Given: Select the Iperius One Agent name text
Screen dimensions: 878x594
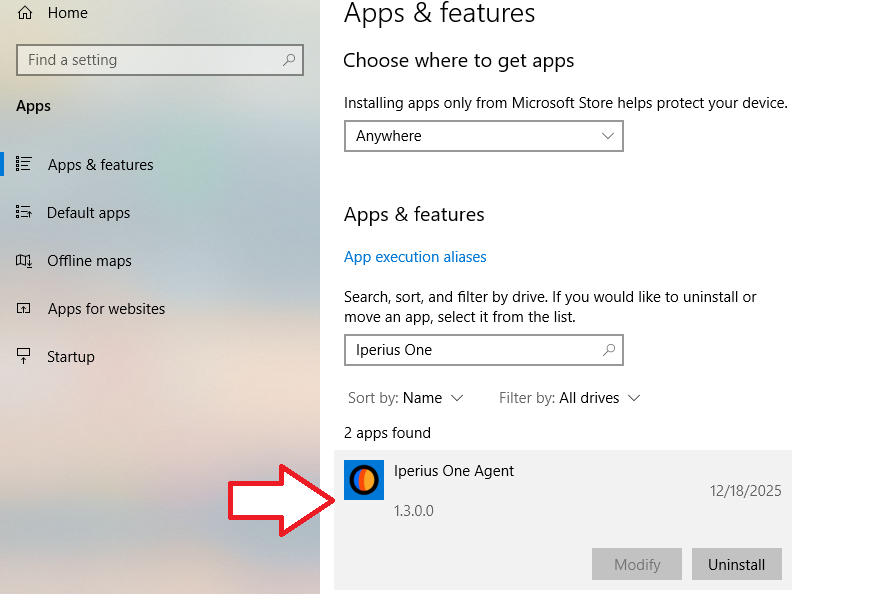Looking at the screenshot, I should [454, 471].
